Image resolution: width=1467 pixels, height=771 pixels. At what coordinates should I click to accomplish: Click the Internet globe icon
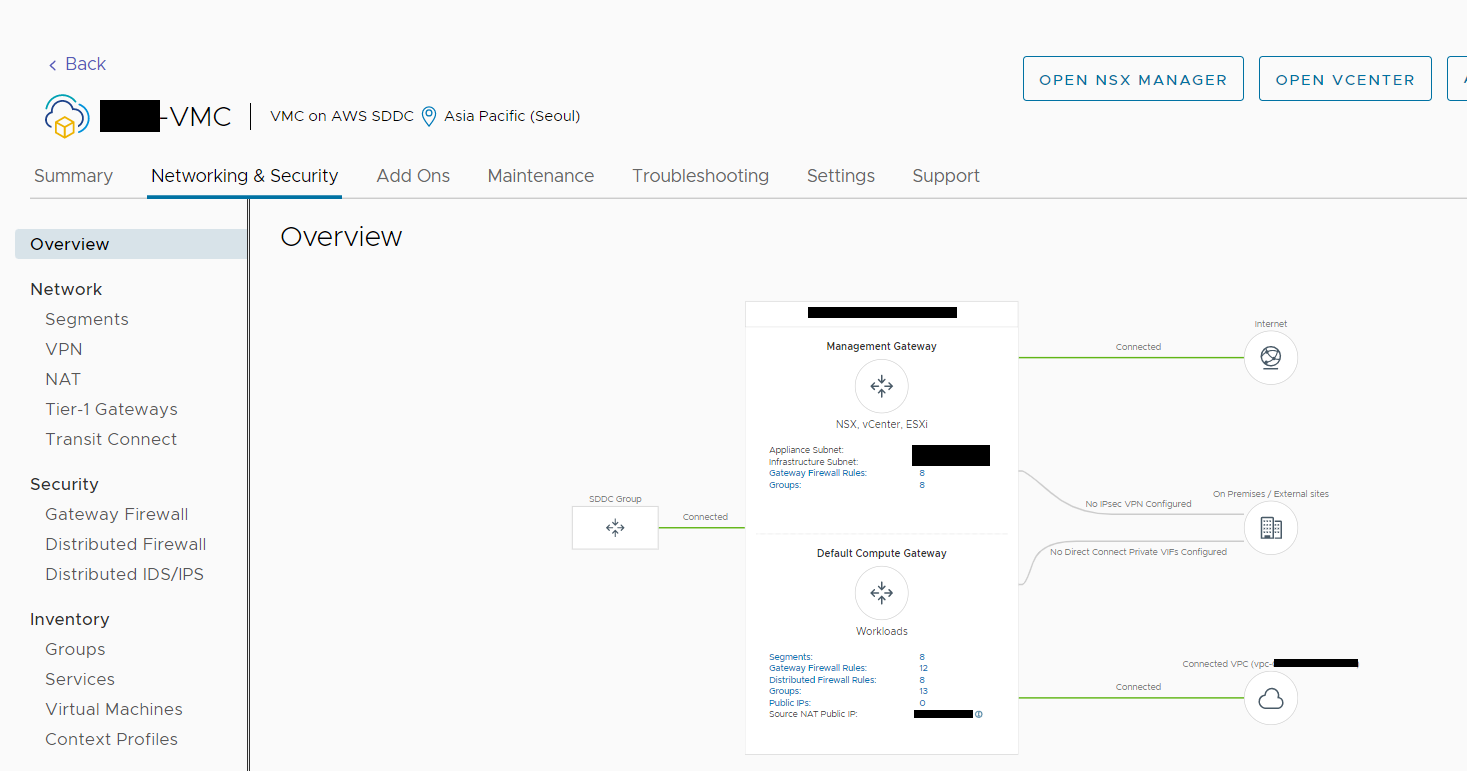pyautogui.click(x=1270, y=358)
